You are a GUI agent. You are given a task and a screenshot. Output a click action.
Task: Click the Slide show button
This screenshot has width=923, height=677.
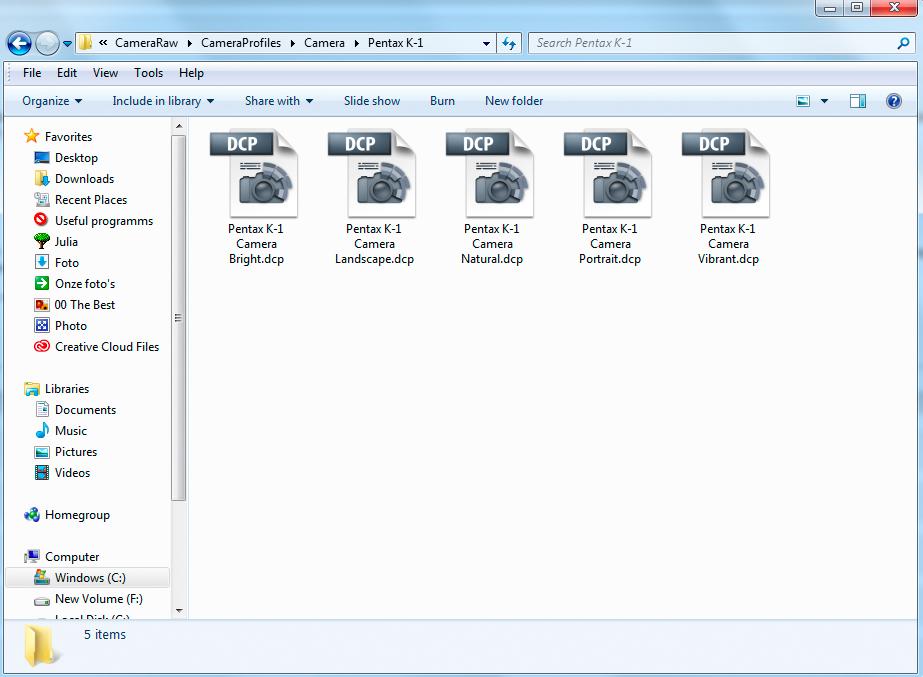point(372,101)
